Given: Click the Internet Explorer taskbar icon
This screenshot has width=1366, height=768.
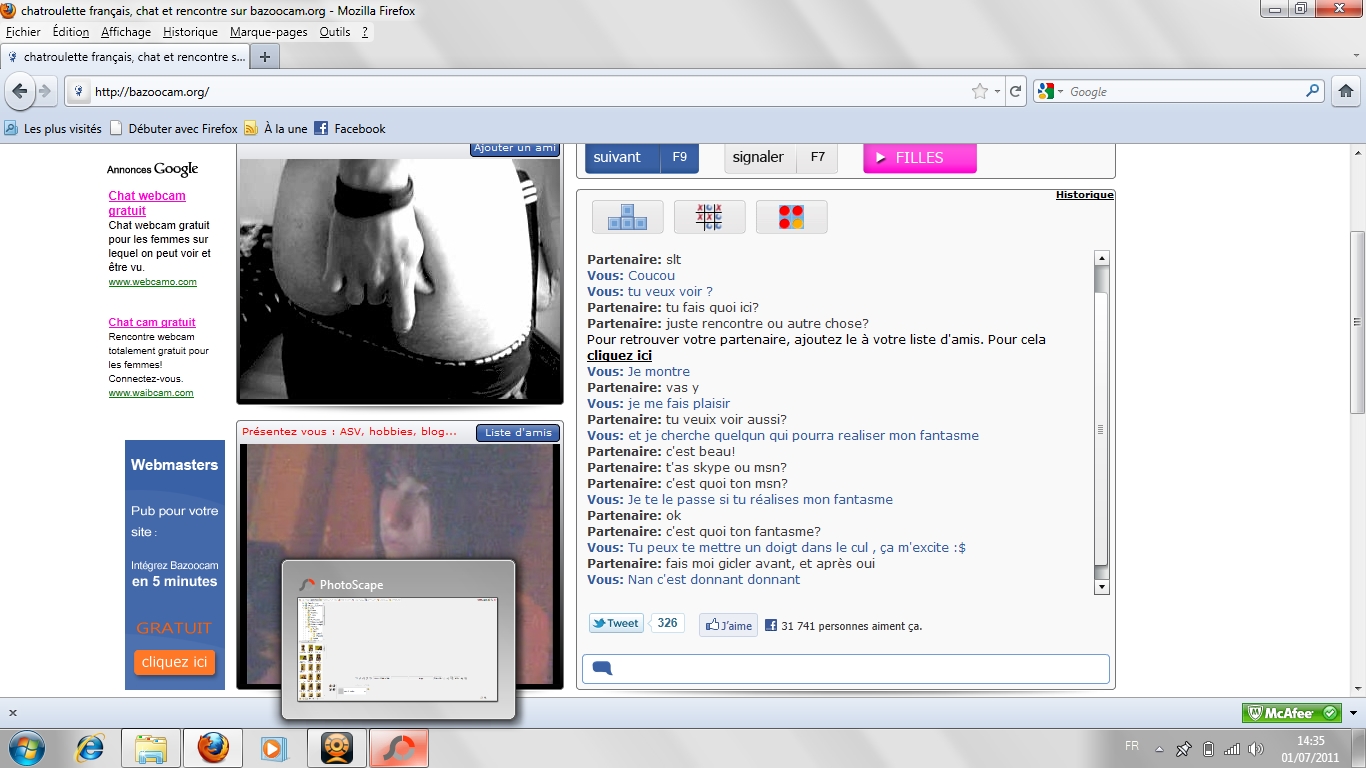Looking at the screenshot, I should (90, 748).
